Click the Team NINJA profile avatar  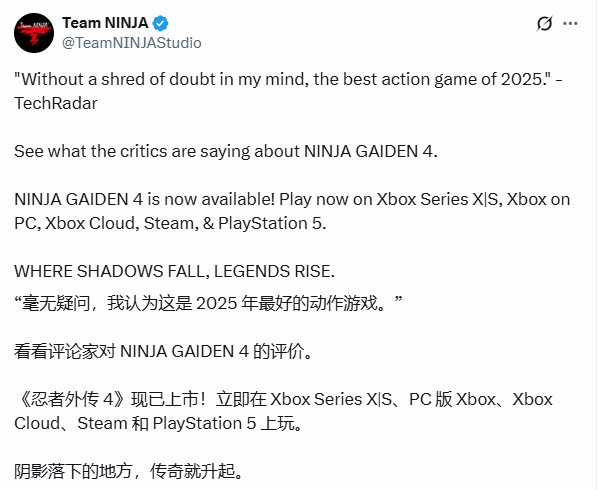pyautogui.click(x=33, y=32)
